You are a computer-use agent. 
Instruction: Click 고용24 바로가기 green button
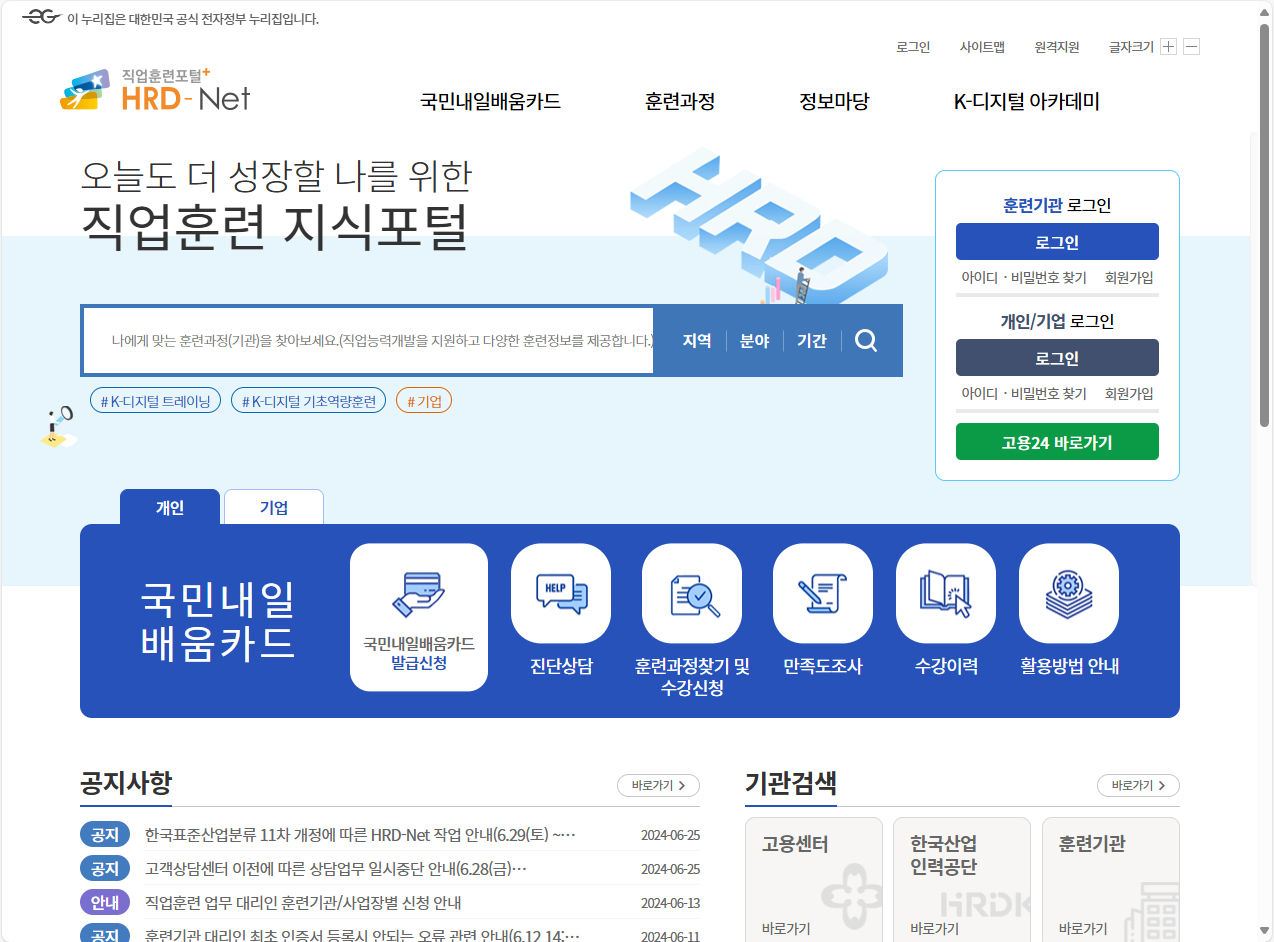tap(1057, 442)
